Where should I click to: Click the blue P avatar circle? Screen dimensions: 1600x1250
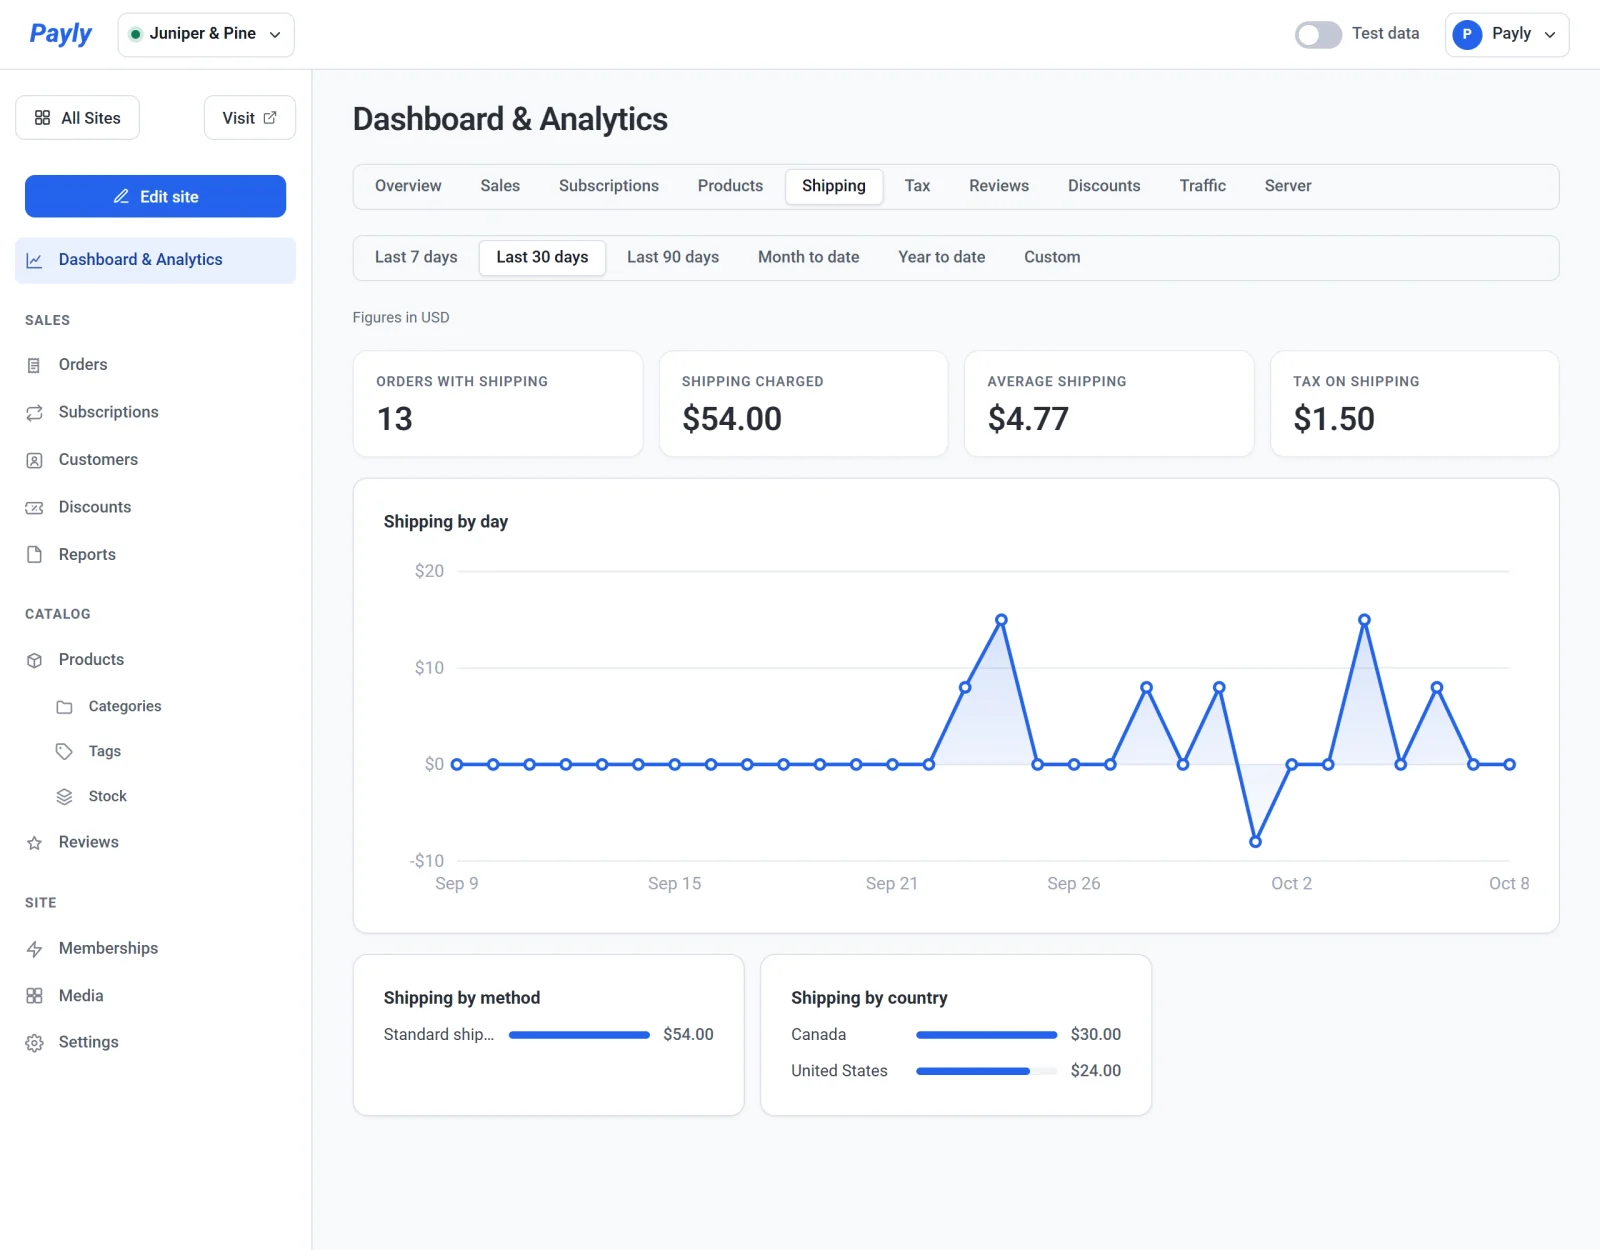pos(1467,34)
